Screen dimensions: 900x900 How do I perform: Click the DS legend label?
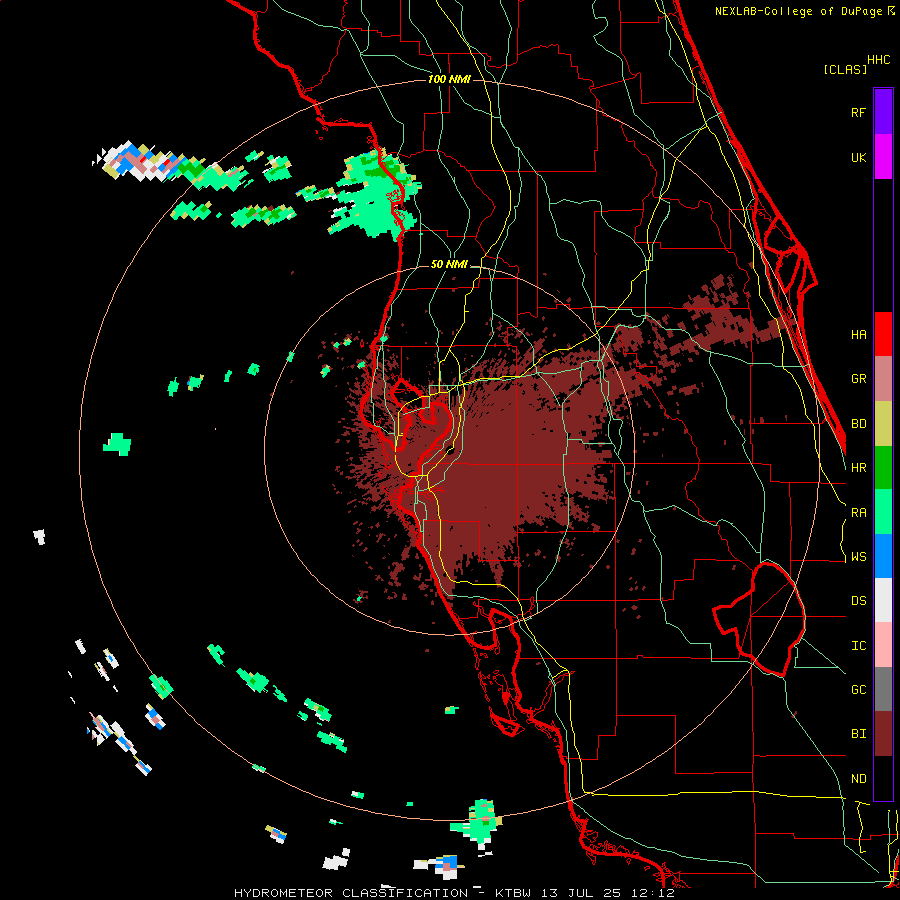tap(858, 601)
